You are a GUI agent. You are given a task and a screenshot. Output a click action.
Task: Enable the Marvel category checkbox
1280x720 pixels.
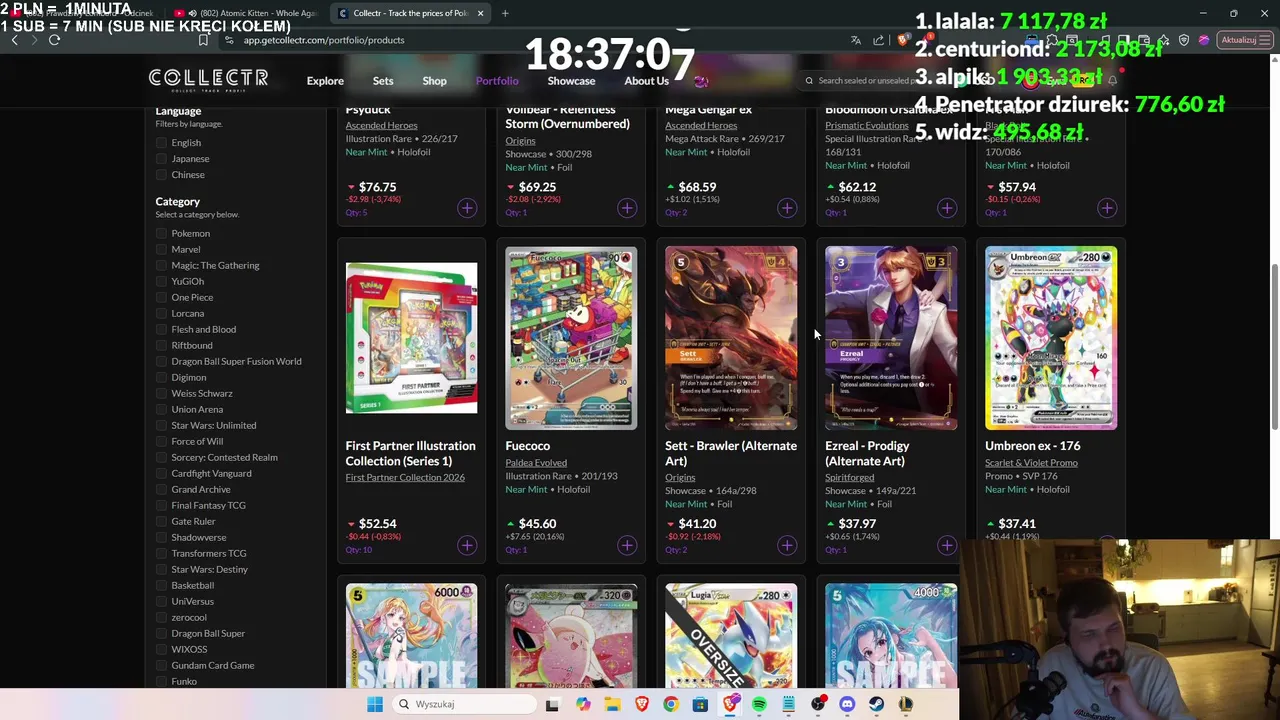(161, 250)
